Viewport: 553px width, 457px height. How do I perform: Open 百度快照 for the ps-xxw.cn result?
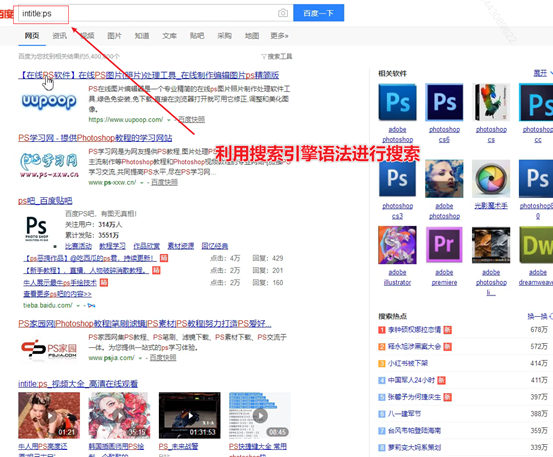coord(164,182)
